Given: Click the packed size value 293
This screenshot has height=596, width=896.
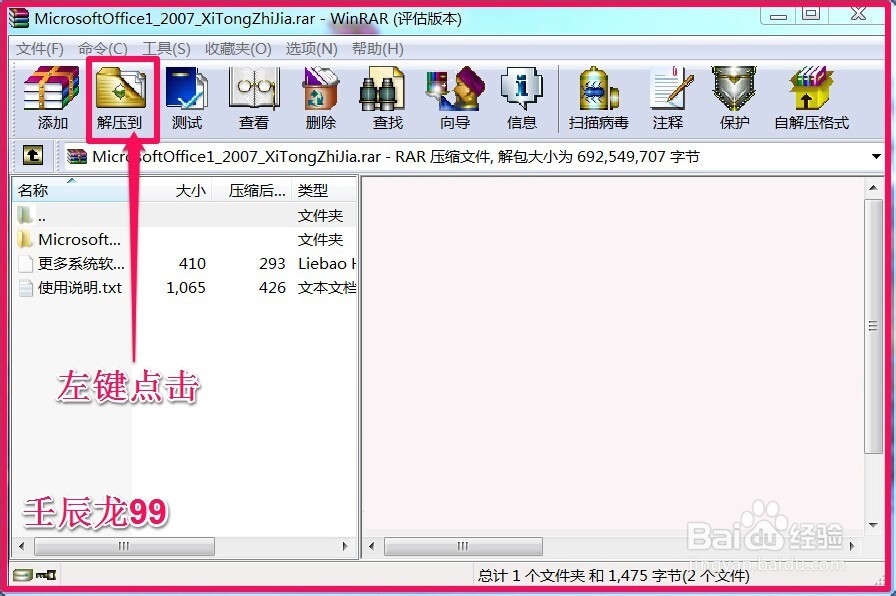Looking at the screenshot, I should coord(272,263).
